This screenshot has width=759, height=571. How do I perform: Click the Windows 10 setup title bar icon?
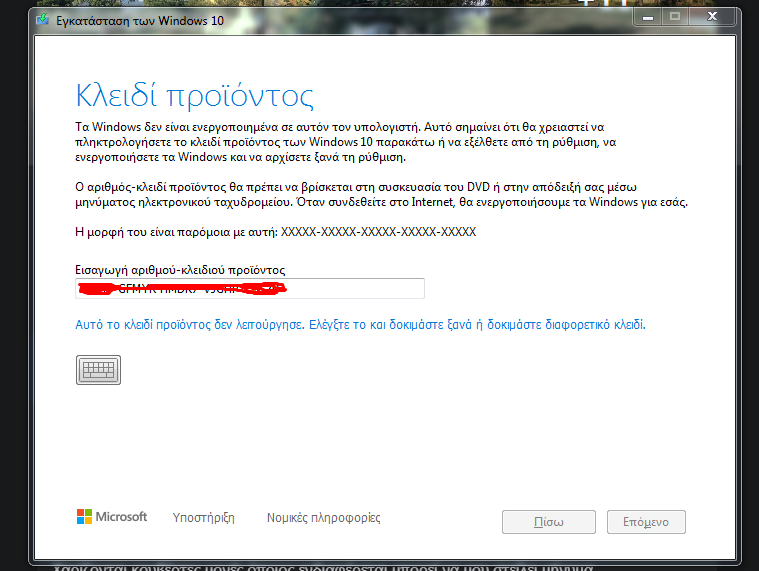point(43,20)
